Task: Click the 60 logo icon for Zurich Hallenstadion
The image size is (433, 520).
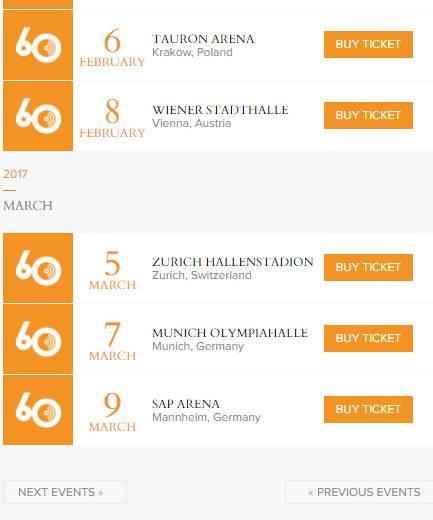Action: point(38,268)
